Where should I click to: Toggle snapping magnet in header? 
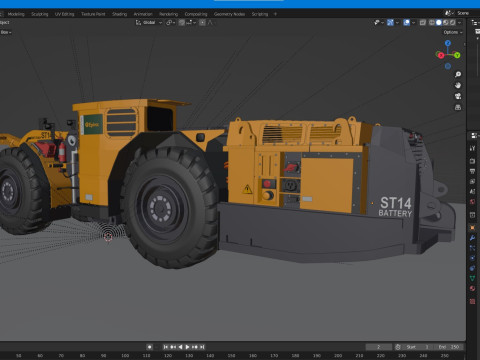click(182, 23)
